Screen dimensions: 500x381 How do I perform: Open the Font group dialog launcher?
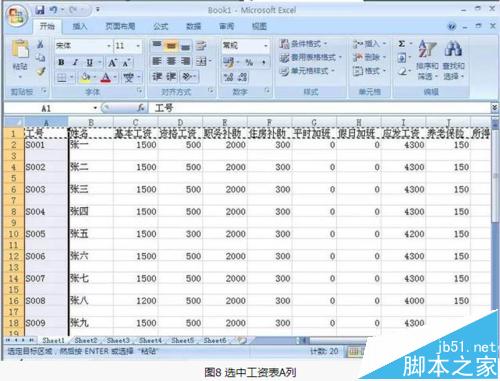(140, 90)
